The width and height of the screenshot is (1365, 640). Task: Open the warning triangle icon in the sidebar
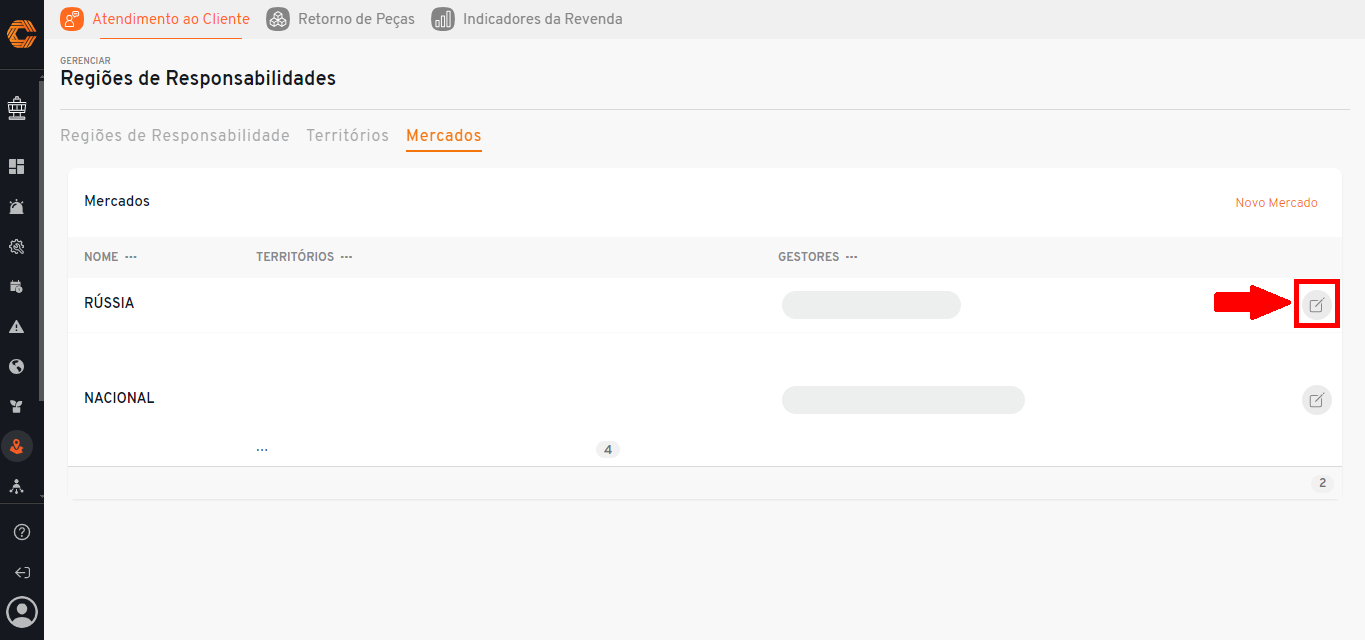[17, 327]
